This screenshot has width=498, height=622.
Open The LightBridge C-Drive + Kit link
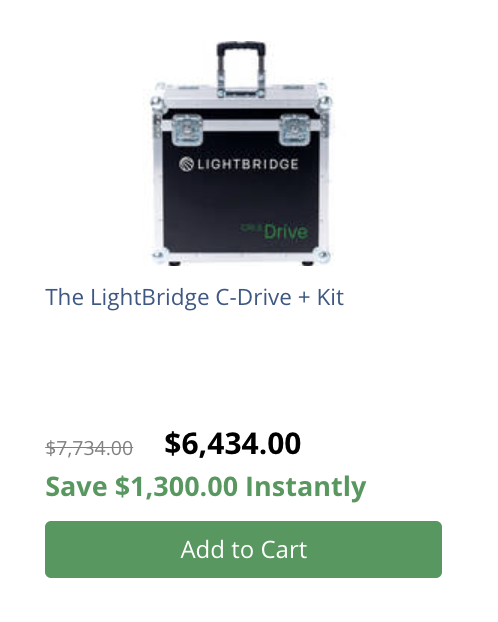[194, 297]
